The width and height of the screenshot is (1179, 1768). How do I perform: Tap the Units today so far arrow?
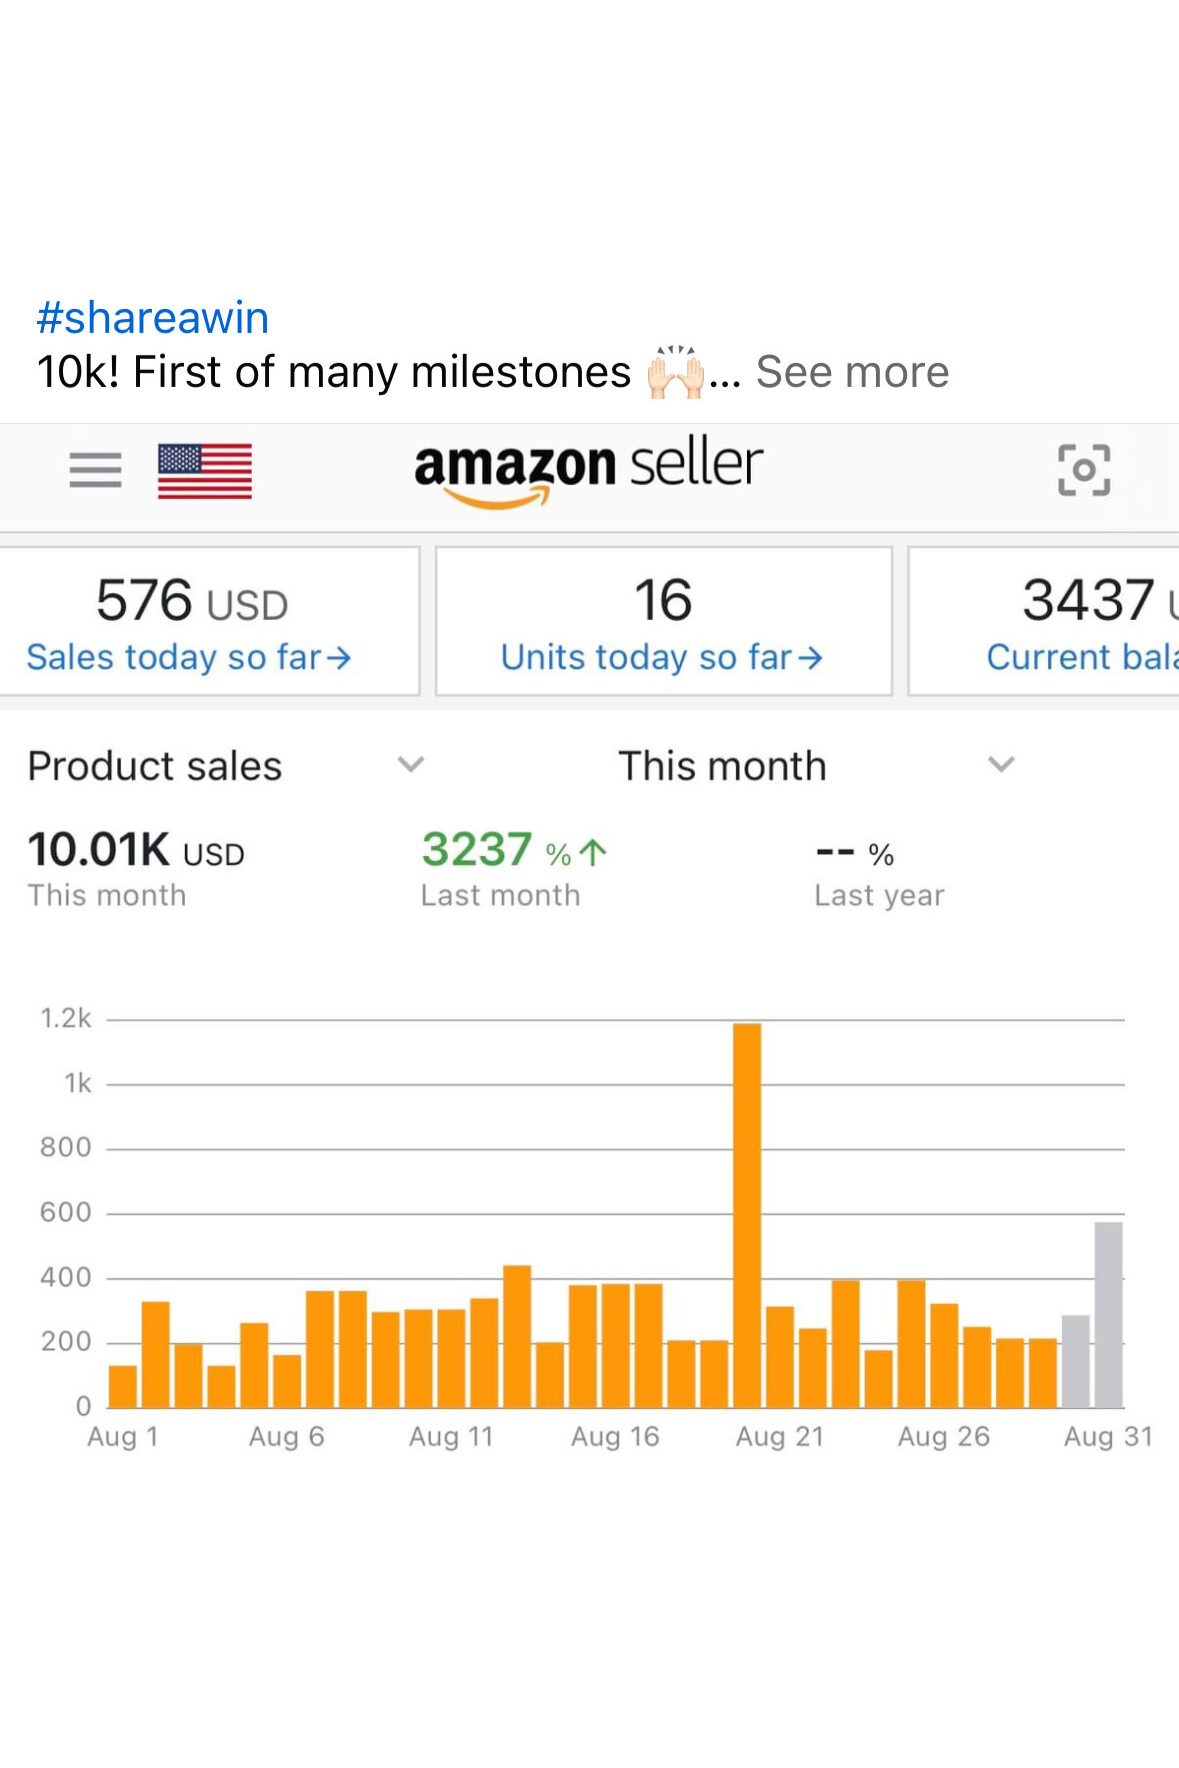[811, 658]
